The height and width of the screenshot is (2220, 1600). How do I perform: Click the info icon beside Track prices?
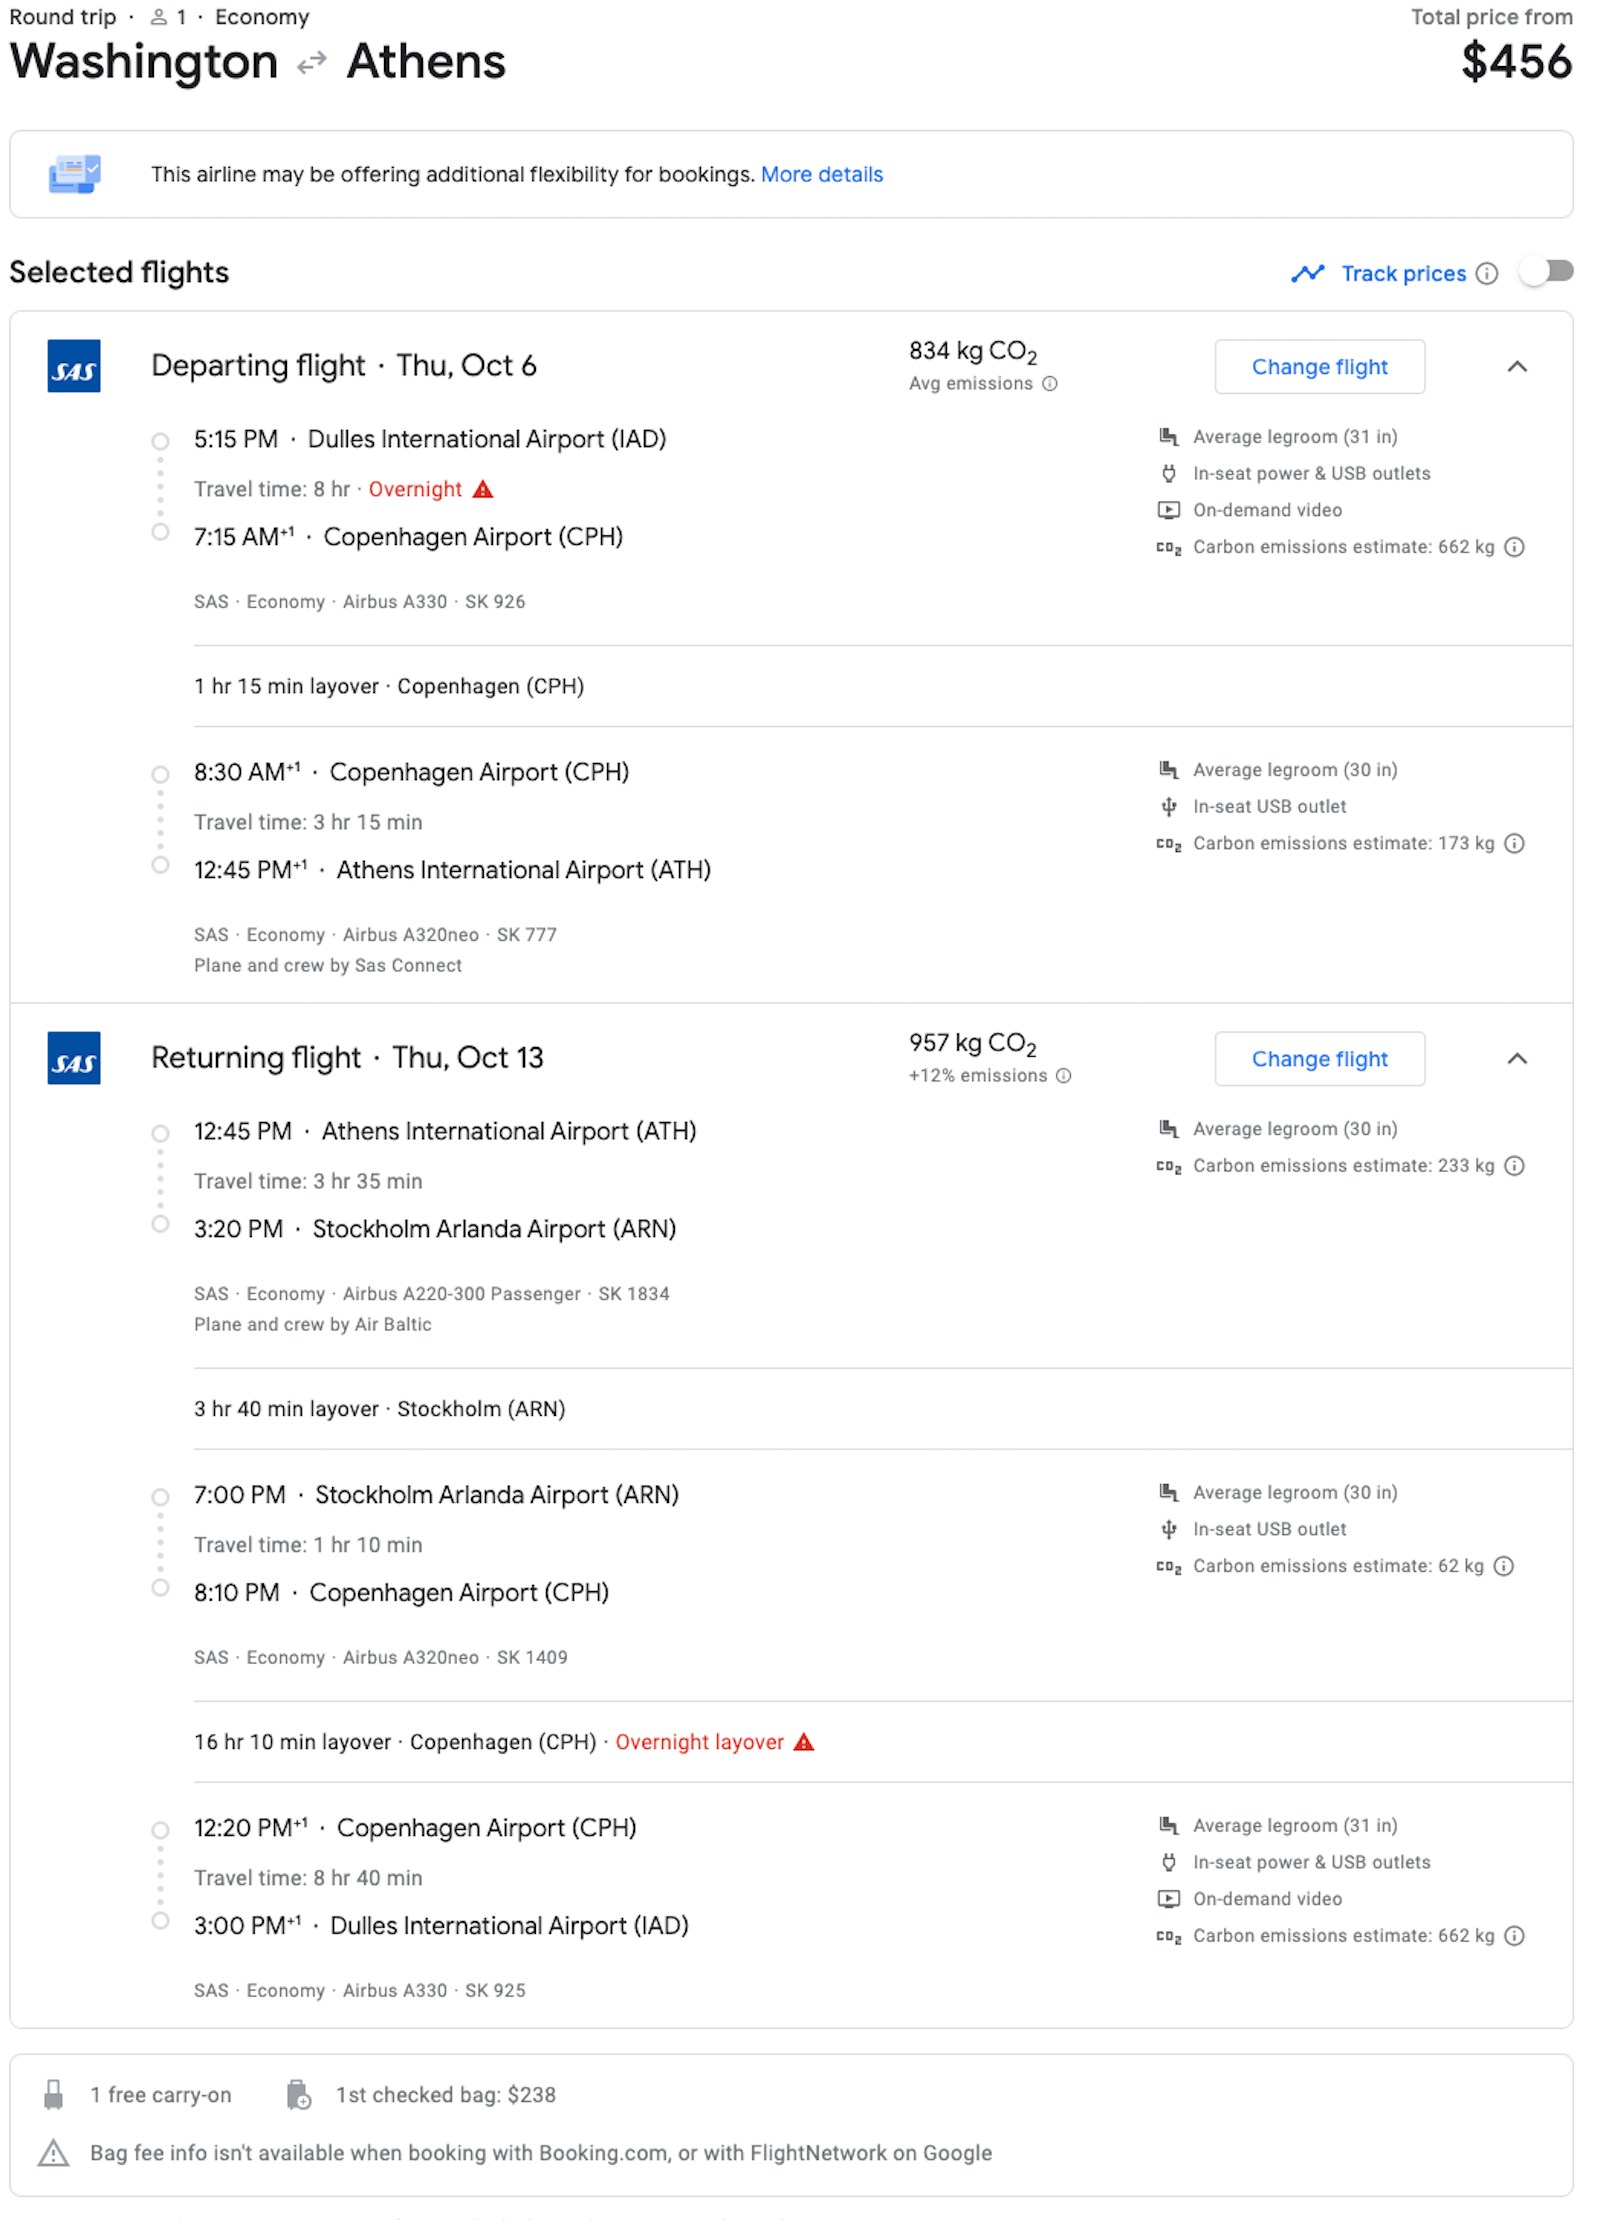point(1487,273)
